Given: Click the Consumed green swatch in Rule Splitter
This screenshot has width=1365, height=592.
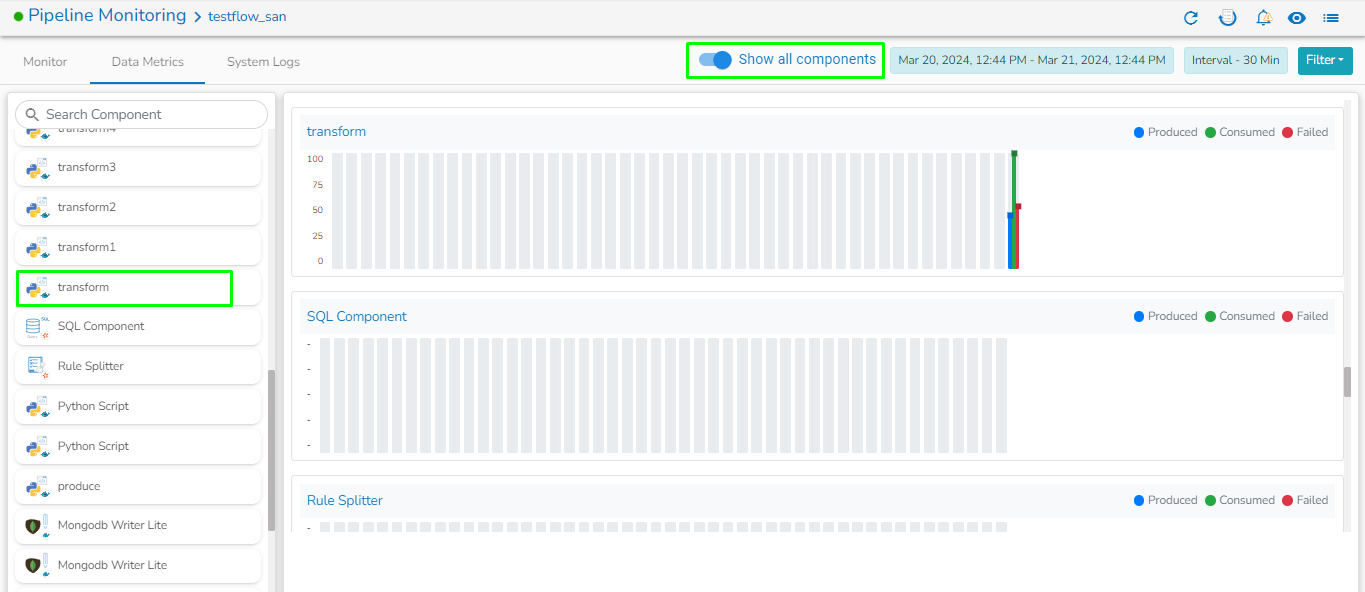Looking at the screenshot, I should (1210, 500).
